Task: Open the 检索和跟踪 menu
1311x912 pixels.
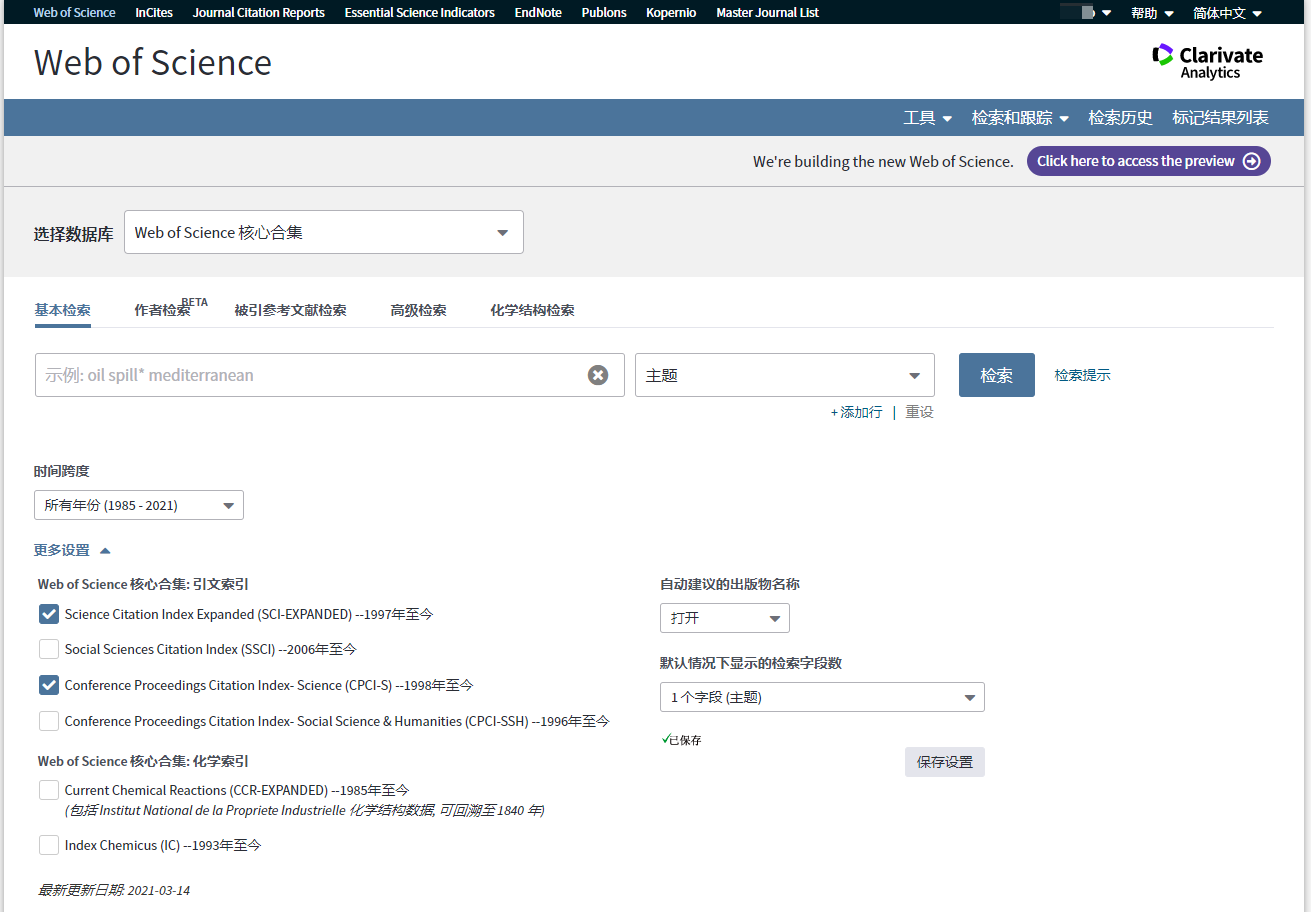Action: click(x=1021, y=118)
